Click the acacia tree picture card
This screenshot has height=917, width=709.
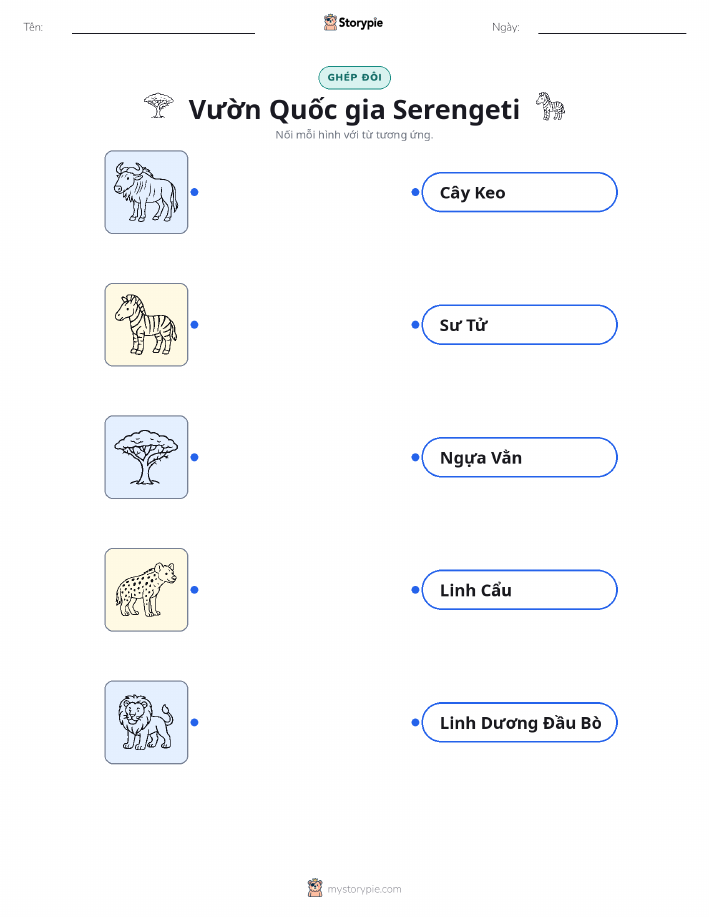point(146,457)
